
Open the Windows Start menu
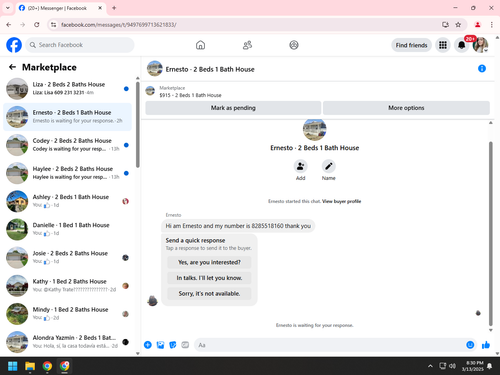(13, 366)
